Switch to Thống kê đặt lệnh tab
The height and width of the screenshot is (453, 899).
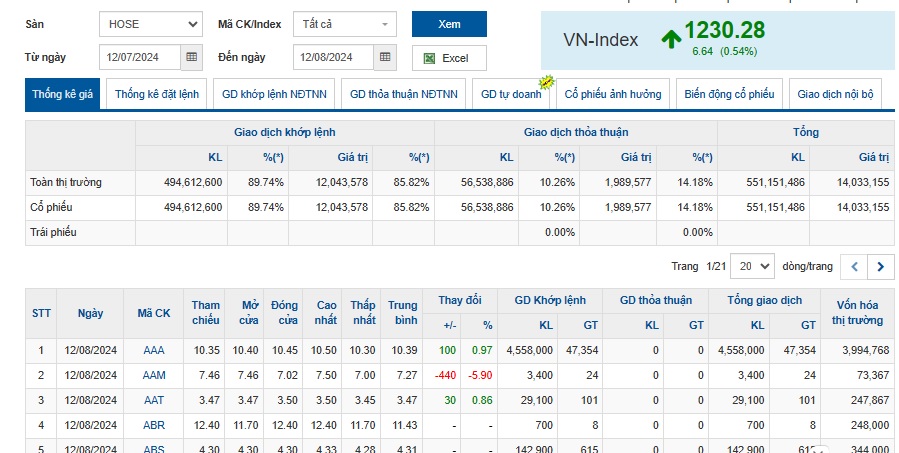(157, 95)
